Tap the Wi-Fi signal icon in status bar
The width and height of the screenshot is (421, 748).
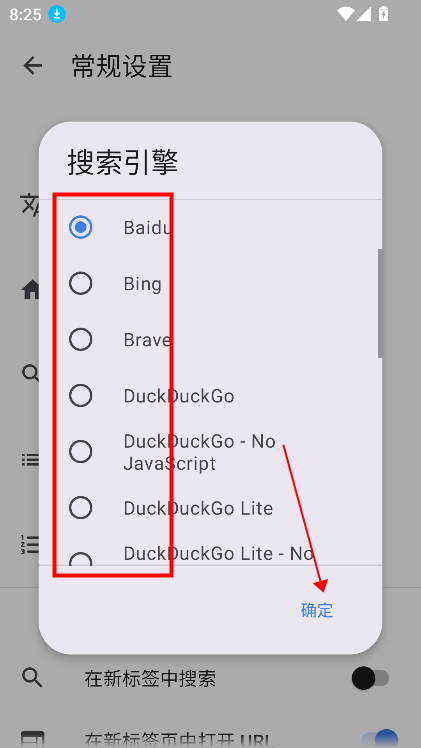(x=345, y=14)
